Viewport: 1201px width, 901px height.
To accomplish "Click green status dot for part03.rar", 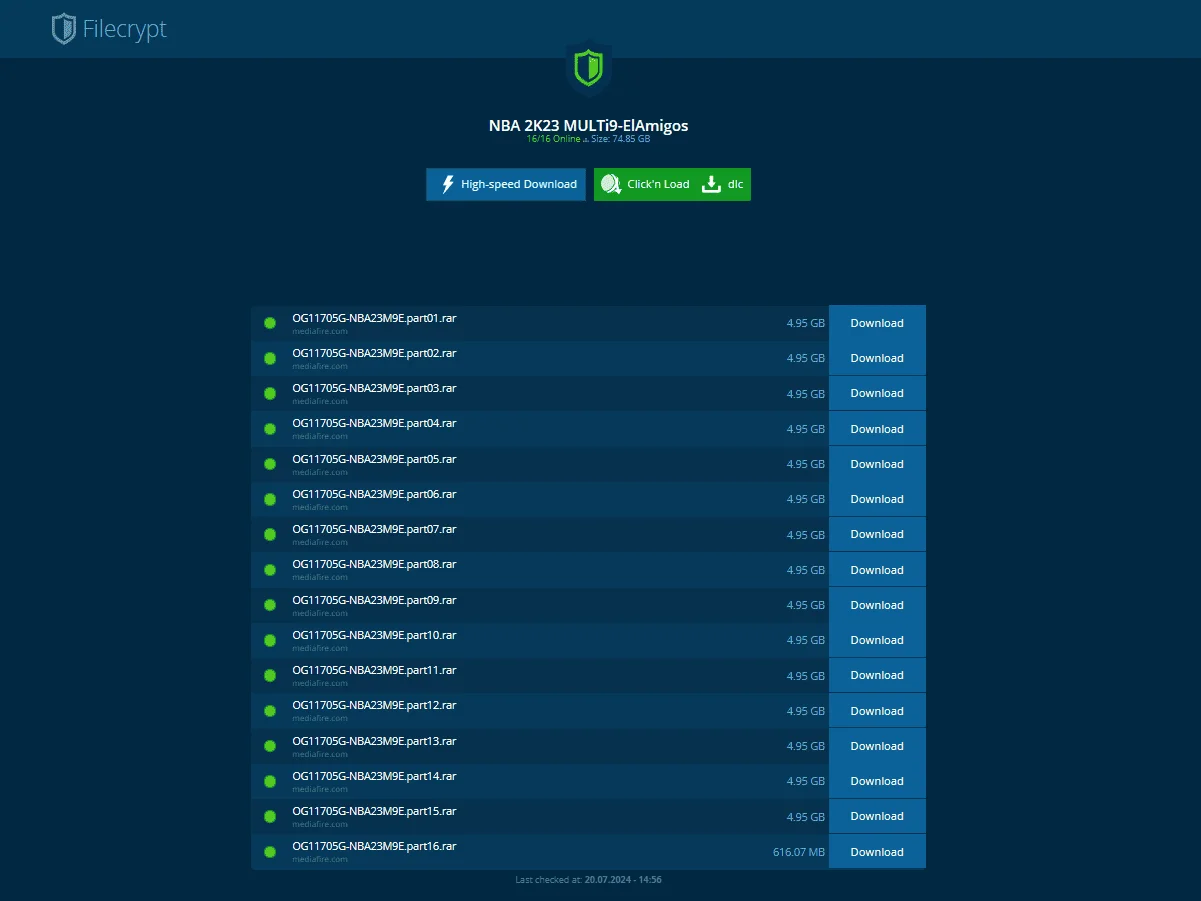I will 270,393.
